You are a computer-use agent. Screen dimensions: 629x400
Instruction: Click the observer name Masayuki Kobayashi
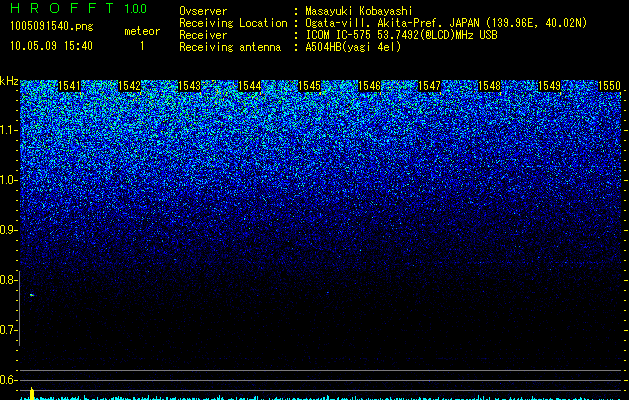[359, 11]
